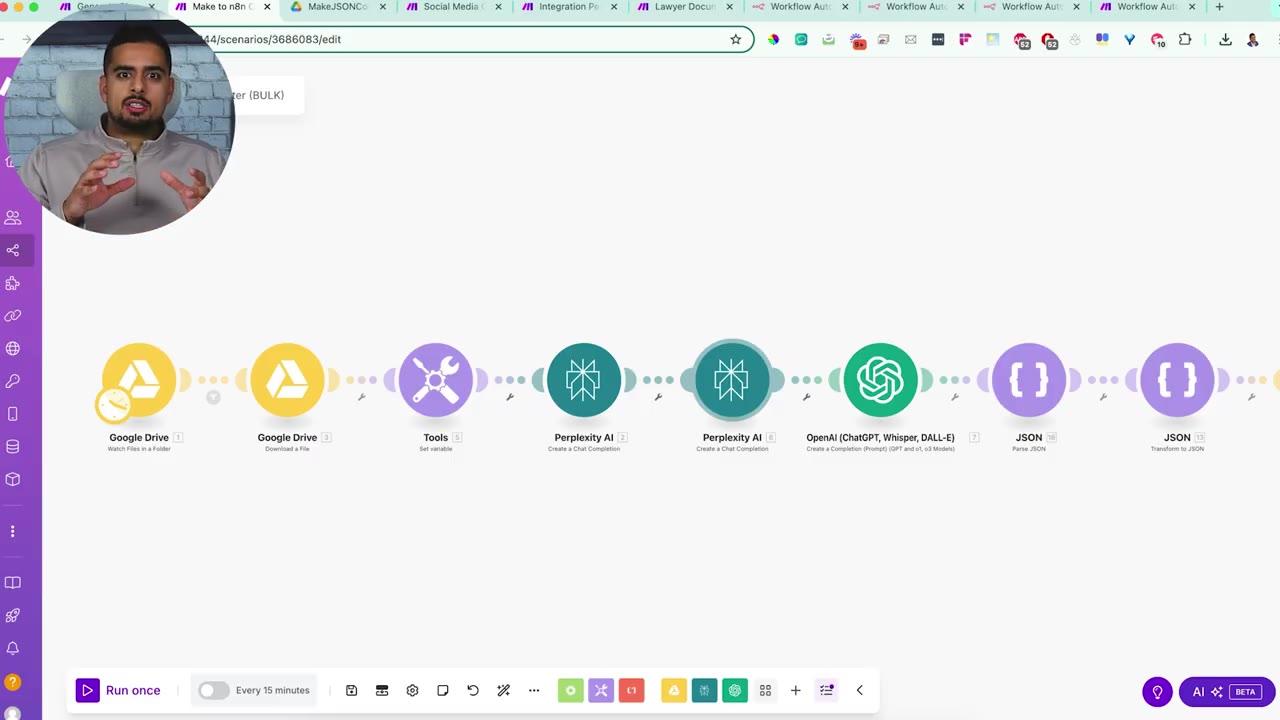
Task: Open the JSON Parse JSON module
Action: point(1029,380)
